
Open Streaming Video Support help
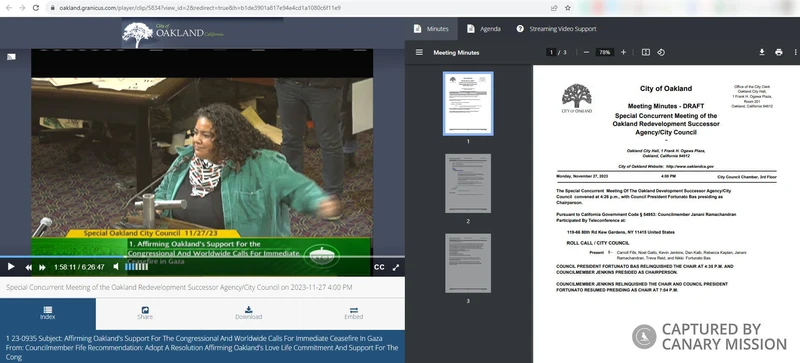point(556,29)
